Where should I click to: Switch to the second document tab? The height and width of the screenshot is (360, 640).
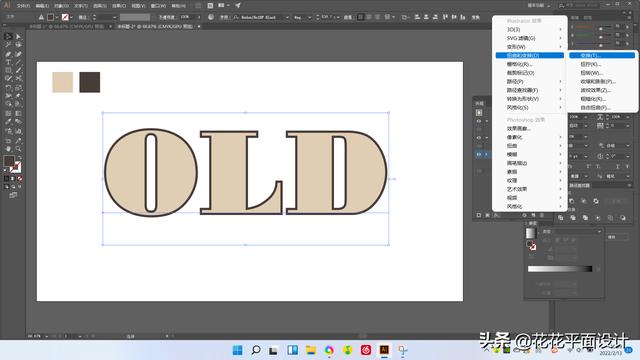click(x=155, y=26)
